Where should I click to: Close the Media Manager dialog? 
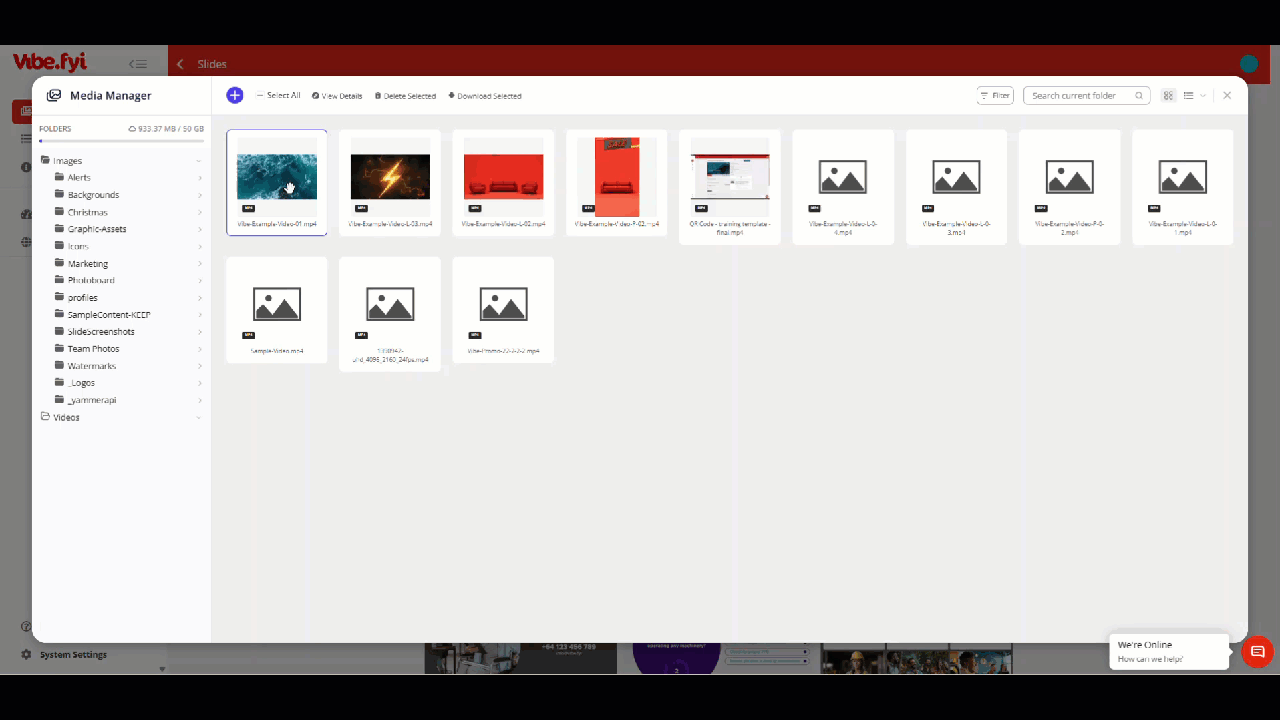[1227, 96]
